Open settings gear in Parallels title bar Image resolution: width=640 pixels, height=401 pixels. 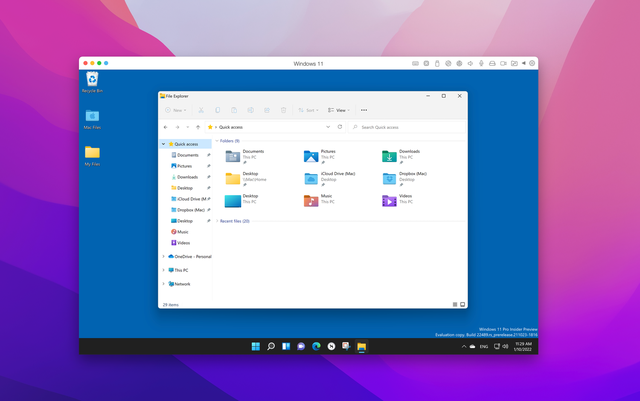click(x=532, y=63)
